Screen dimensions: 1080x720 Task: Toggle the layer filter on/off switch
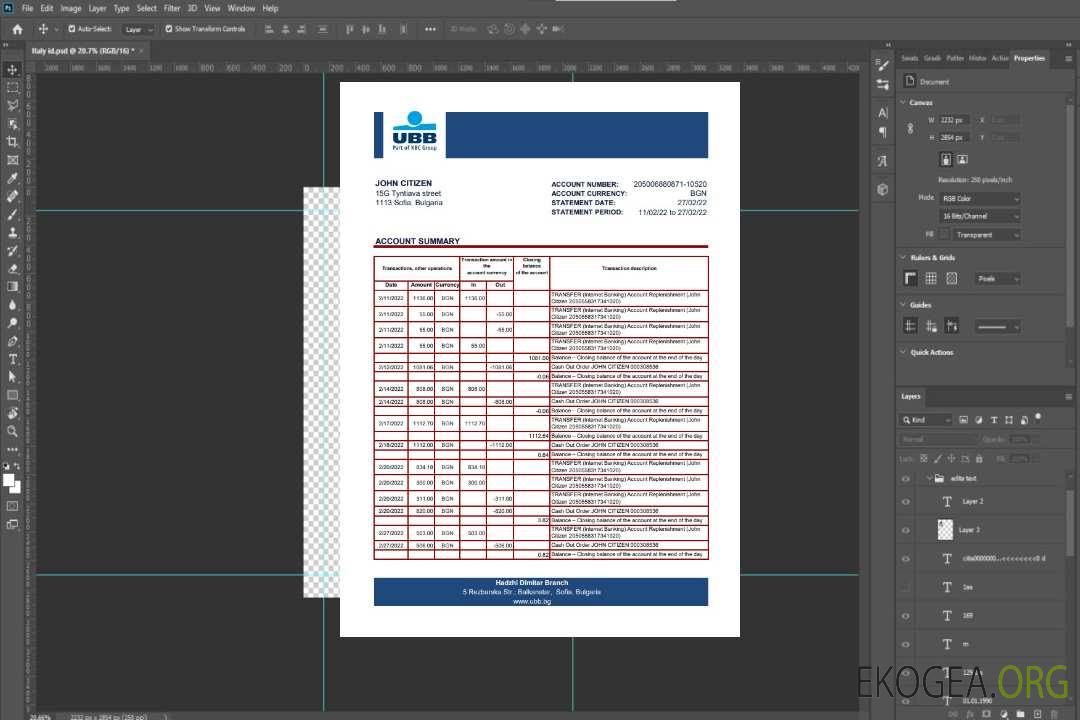point(1038,418)
